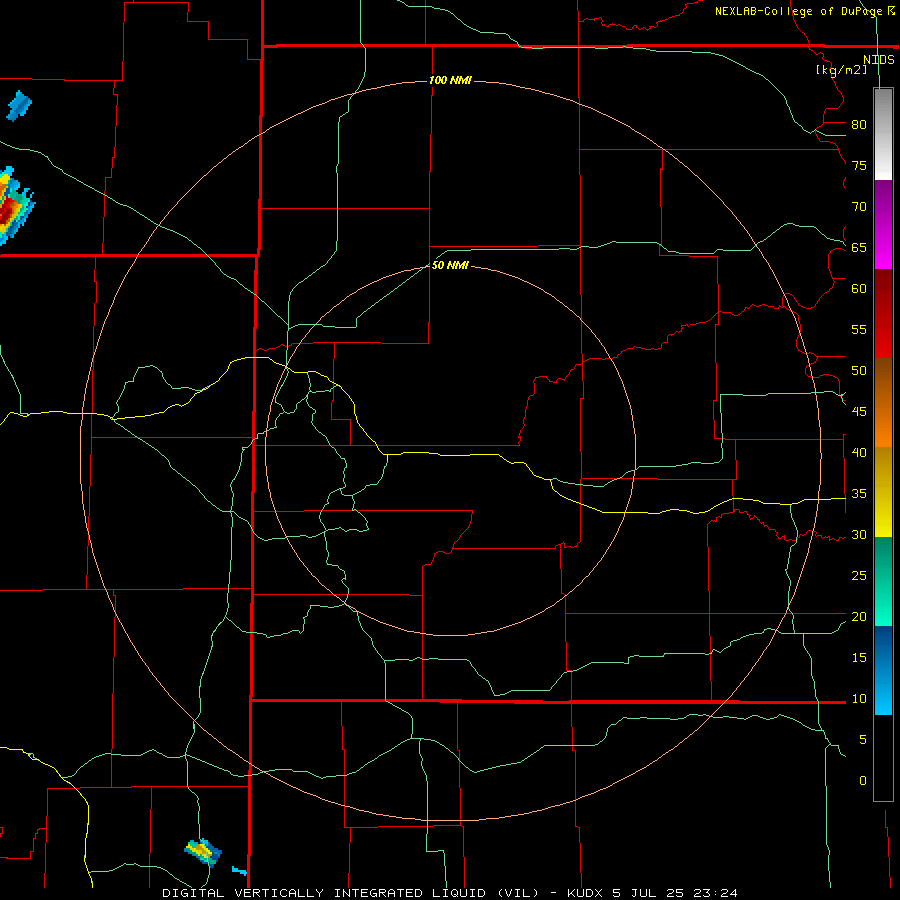Click the 30 value on color scale
The width and height of the screenshot is (900, 900).
859,534
